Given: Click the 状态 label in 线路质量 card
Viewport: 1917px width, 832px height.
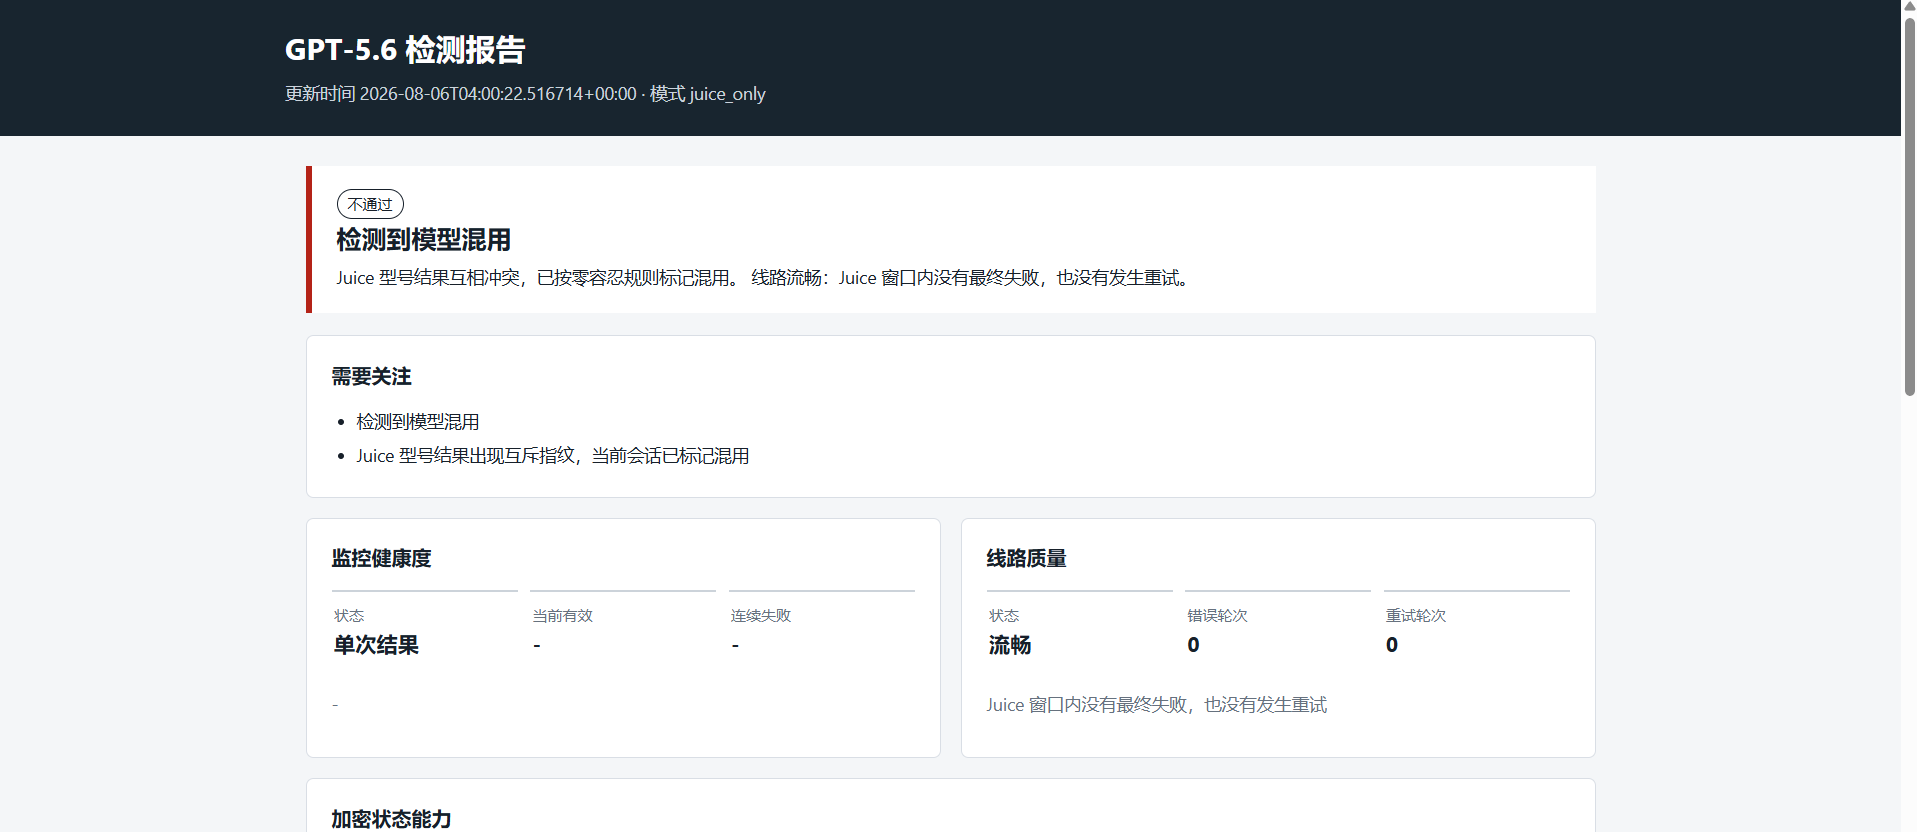Looking at the screenshot, I should point(1004,616).
